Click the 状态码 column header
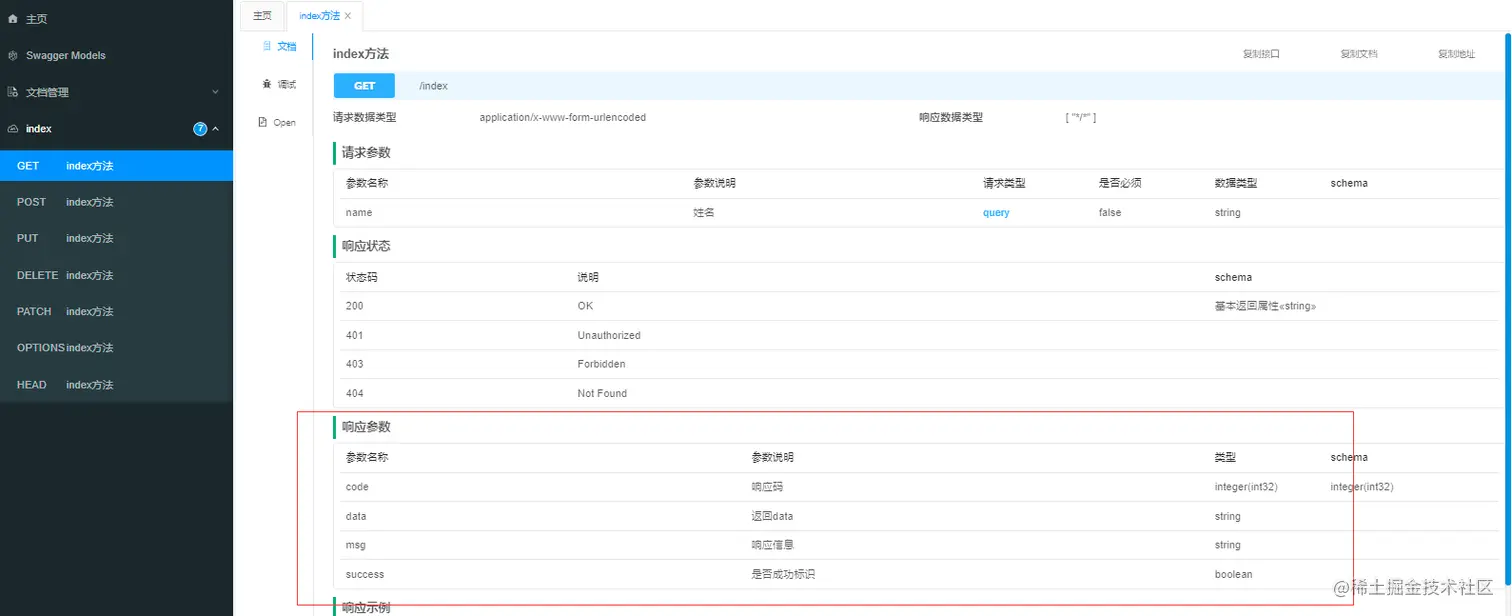The height and width of the screenshot is (616, 1512). click(361, 277)
